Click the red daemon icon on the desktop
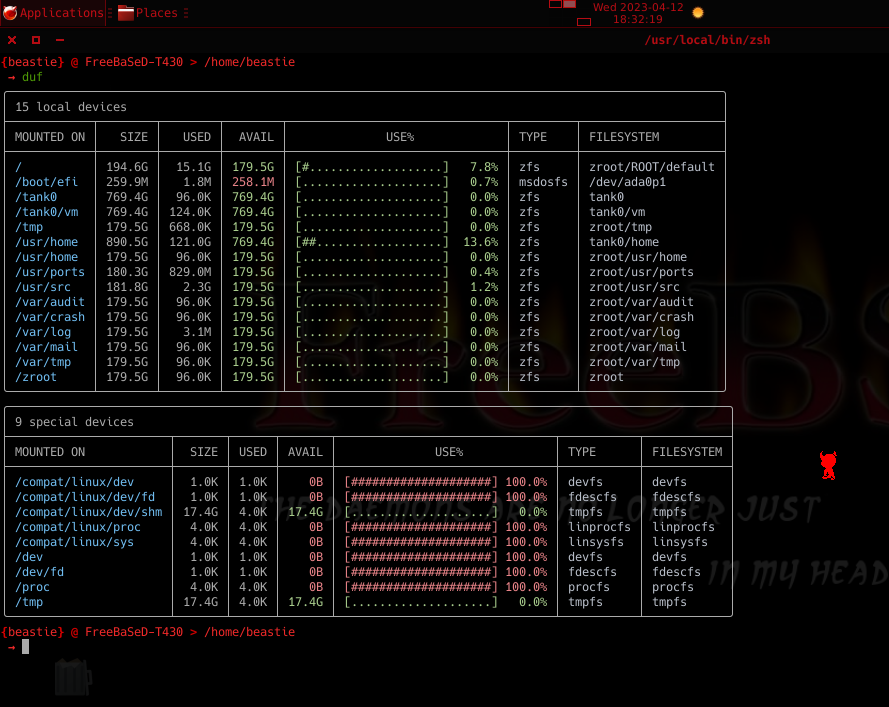Screen dimensions: 889x707 click(x=827, y=465)
